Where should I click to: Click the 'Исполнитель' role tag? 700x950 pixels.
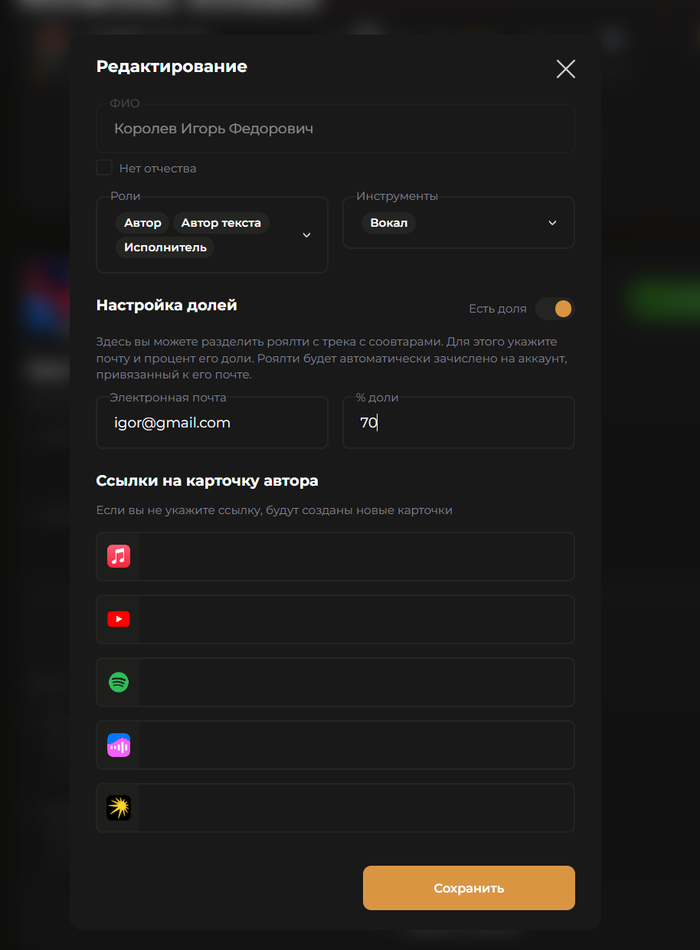165,247
